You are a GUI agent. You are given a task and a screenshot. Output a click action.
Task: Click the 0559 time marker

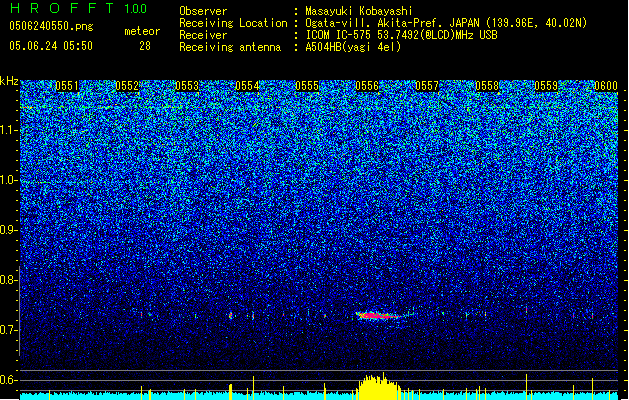(546, 86)
